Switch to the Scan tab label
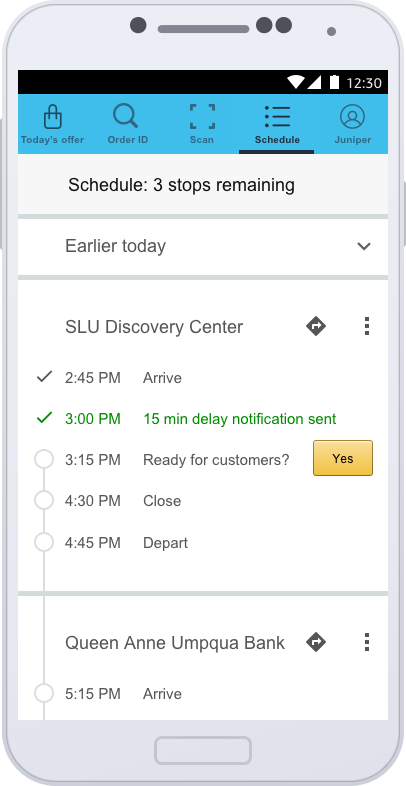This screenshot has width=406, height=786. 202,140
